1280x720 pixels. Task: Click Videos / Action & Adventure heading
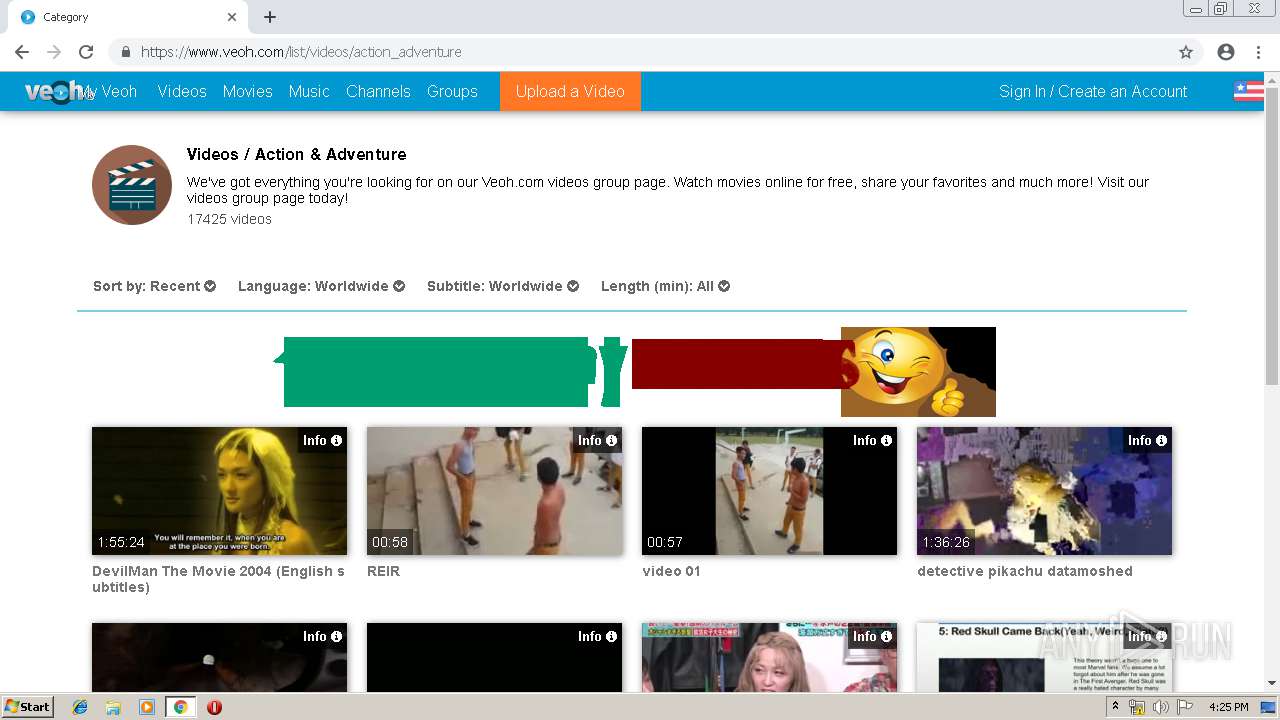(296, 154)
